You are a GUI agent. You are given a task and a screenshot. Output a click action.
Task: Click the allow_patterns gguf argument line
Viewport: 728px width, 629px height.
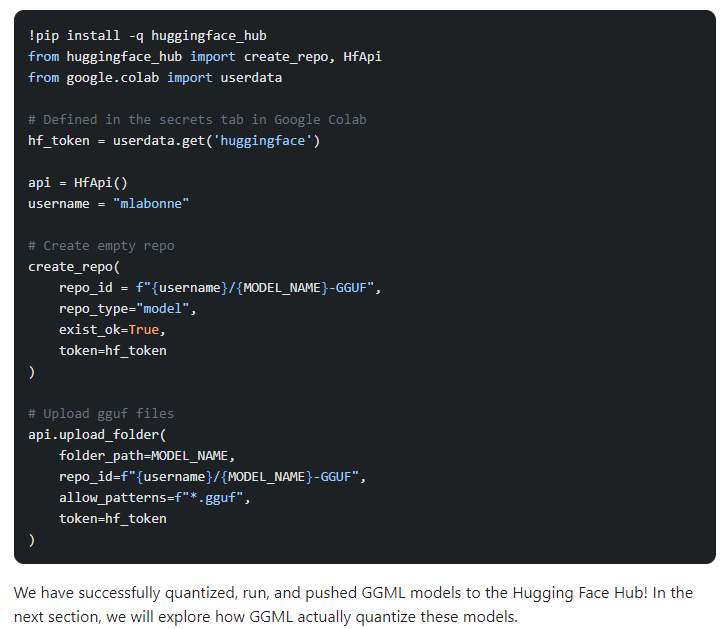(154, 497)
